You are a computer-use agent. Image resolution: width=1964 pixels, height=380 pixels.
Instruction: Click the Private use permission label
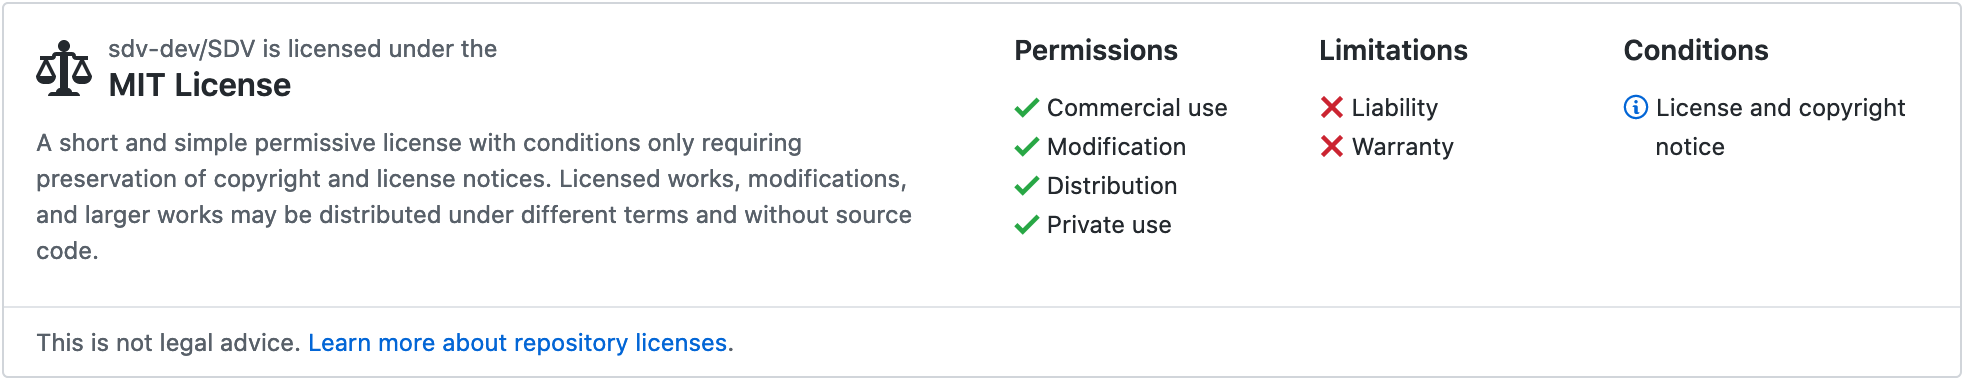point(1109,225)
